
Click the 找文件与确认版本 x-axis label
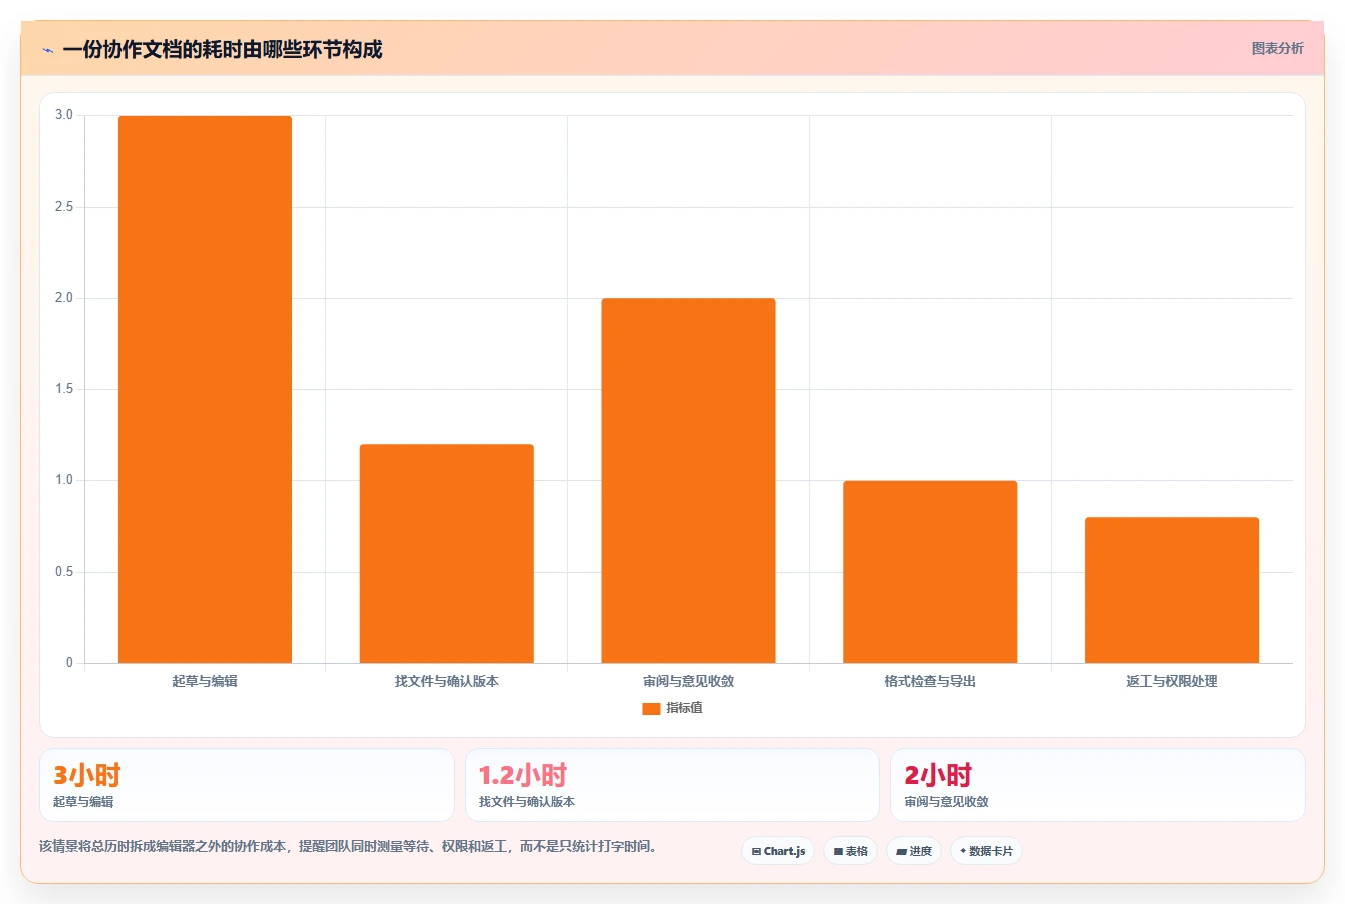pyautogui.click(x=447, y=681)
